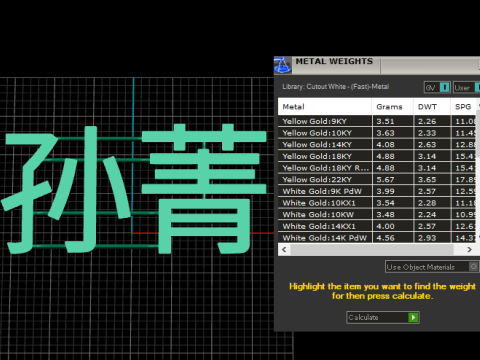Click the 2.63 DWT cell
Image resolution: width=480 pixels, height=360 pixels.
[x=432, y=145]
